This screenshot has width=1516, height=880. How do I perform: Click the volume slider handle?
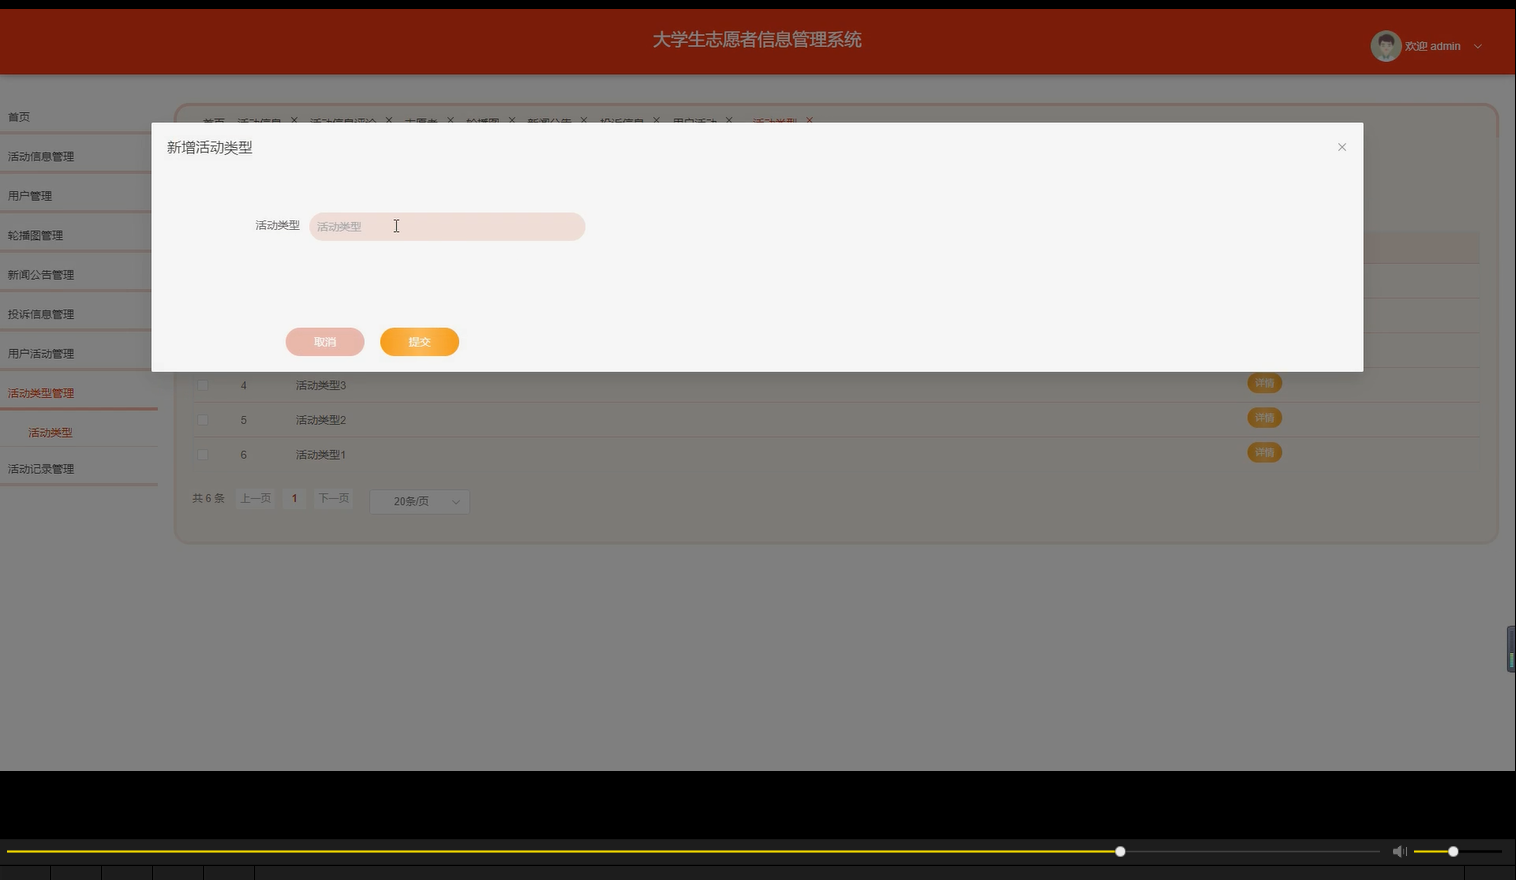click(1453, 851)
